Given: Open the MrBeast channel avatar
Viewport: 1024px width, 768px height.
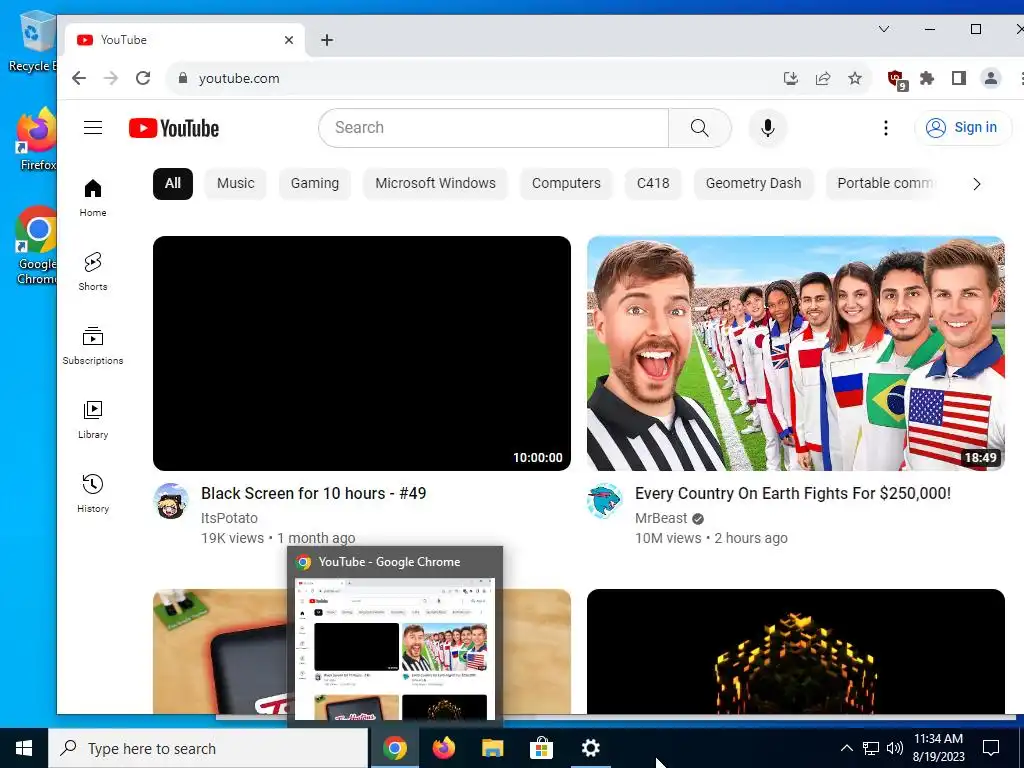Looking at the screenshot, I should coord(605,501).
